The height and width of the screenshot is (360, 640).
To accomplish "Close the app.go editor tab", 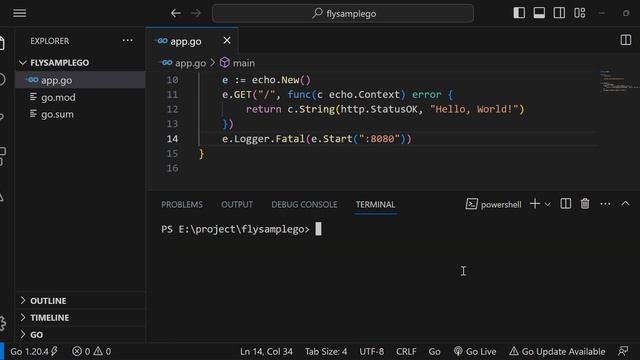I will click(227, 40).
